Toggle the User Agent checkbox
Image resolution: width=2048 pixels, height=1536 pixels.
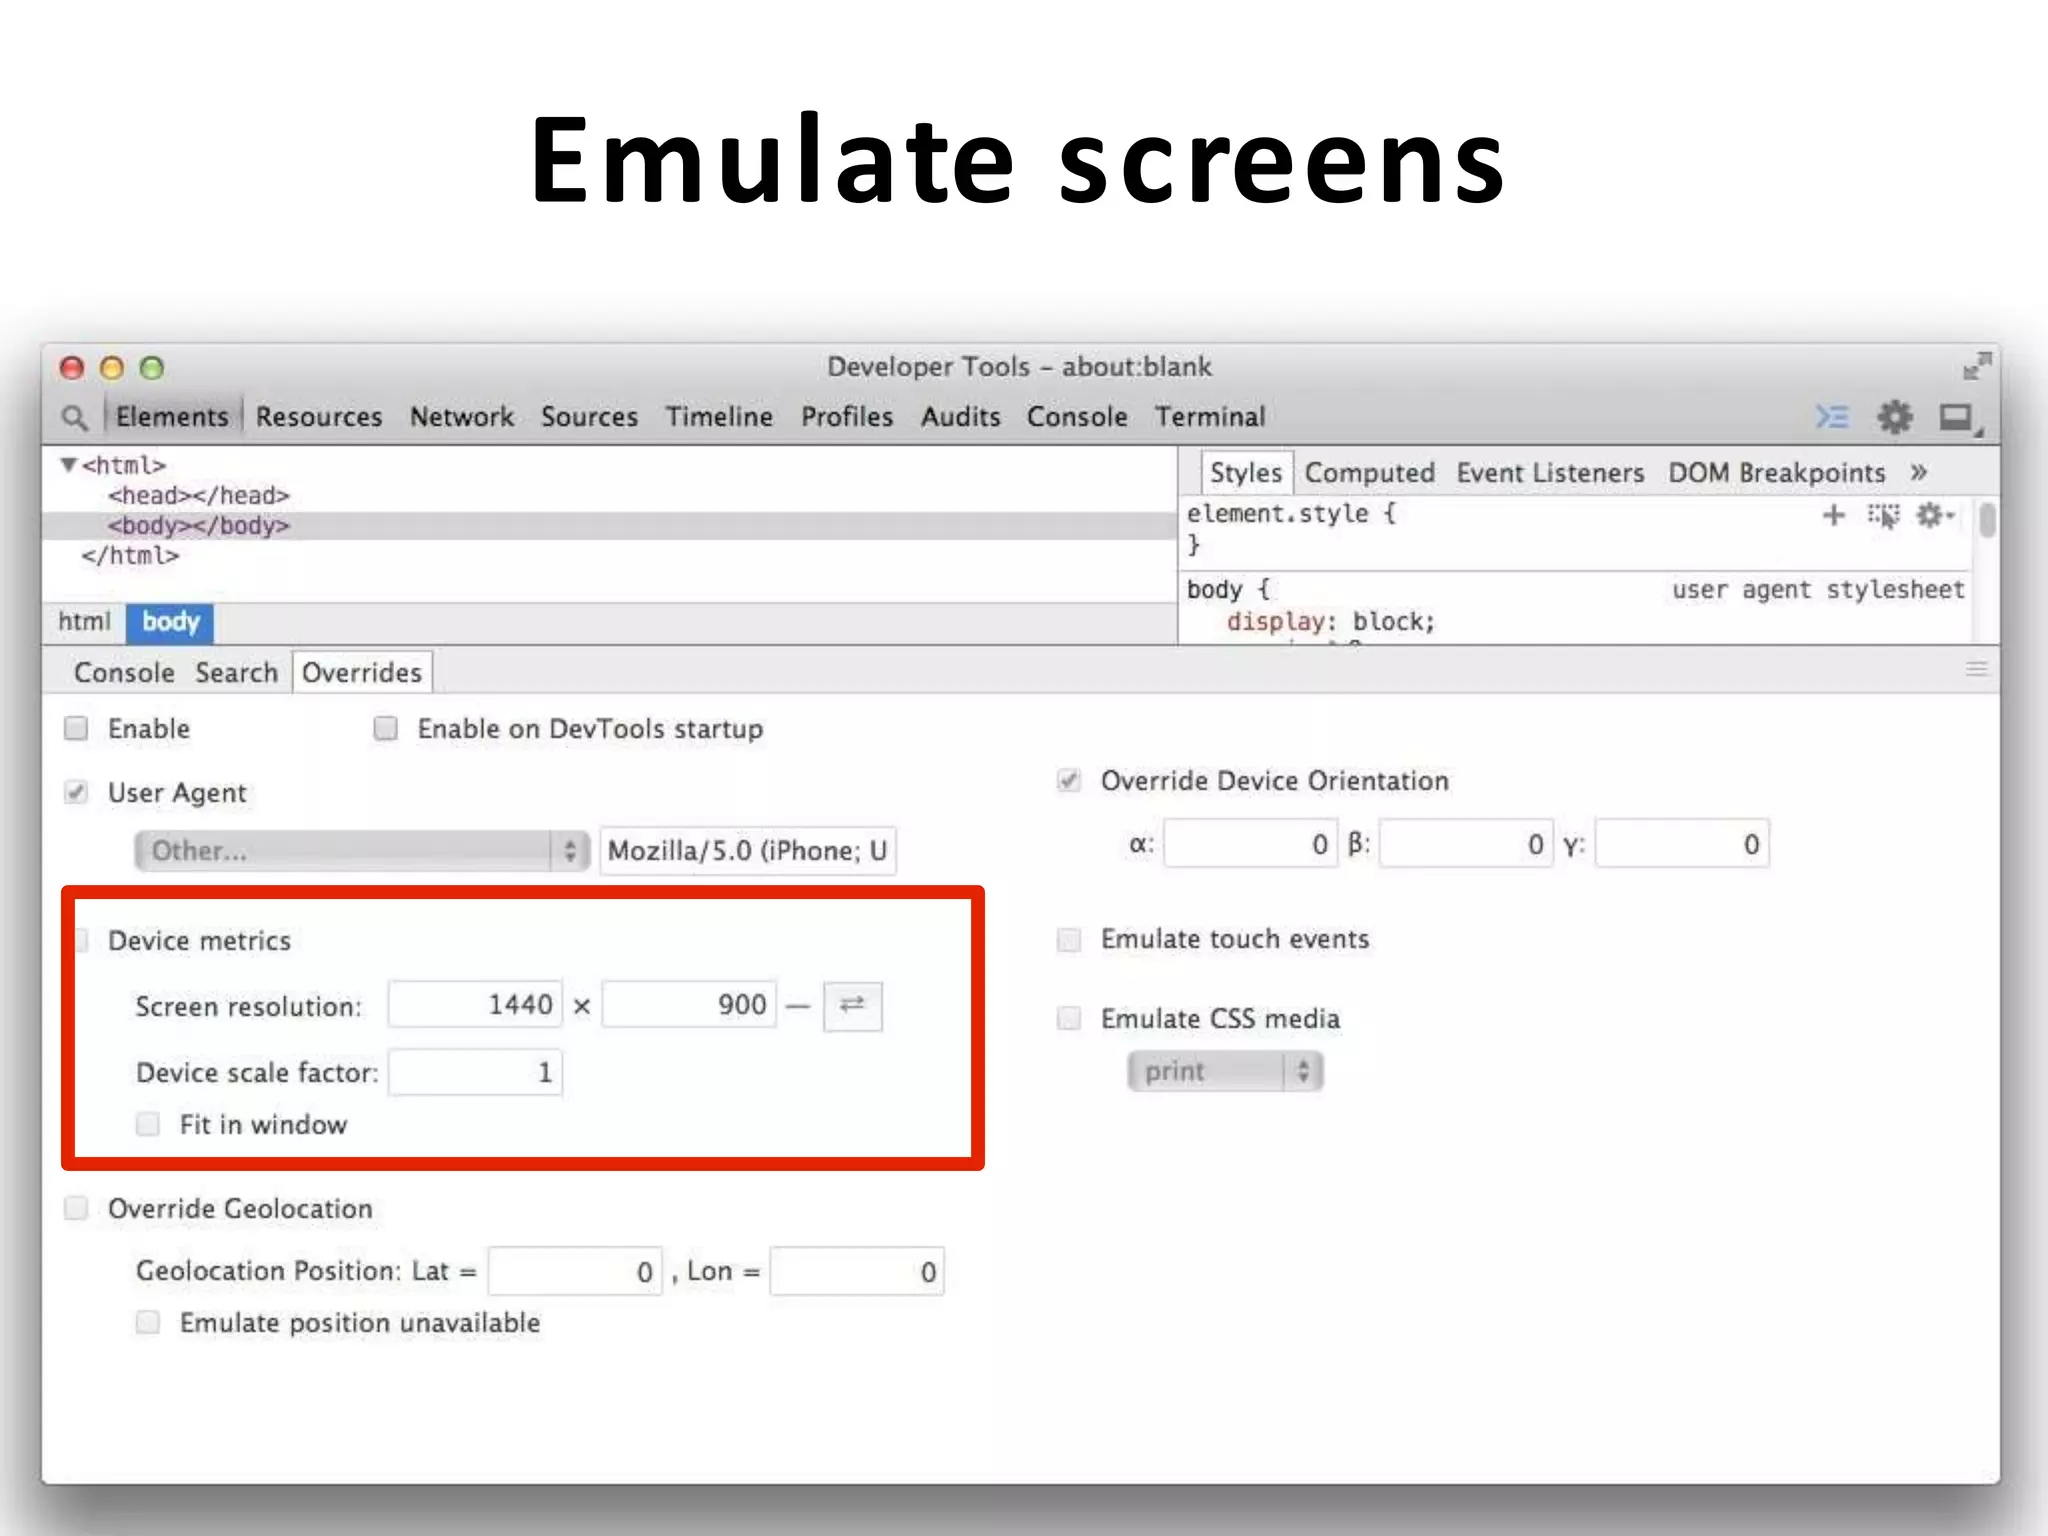click(76, 792)
